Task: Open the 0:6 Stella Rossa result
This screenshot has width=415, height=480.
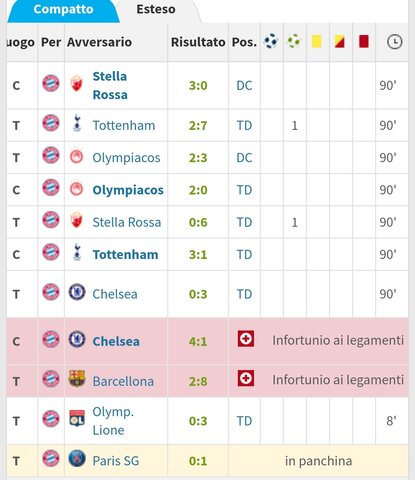Action: pos(198,222)
